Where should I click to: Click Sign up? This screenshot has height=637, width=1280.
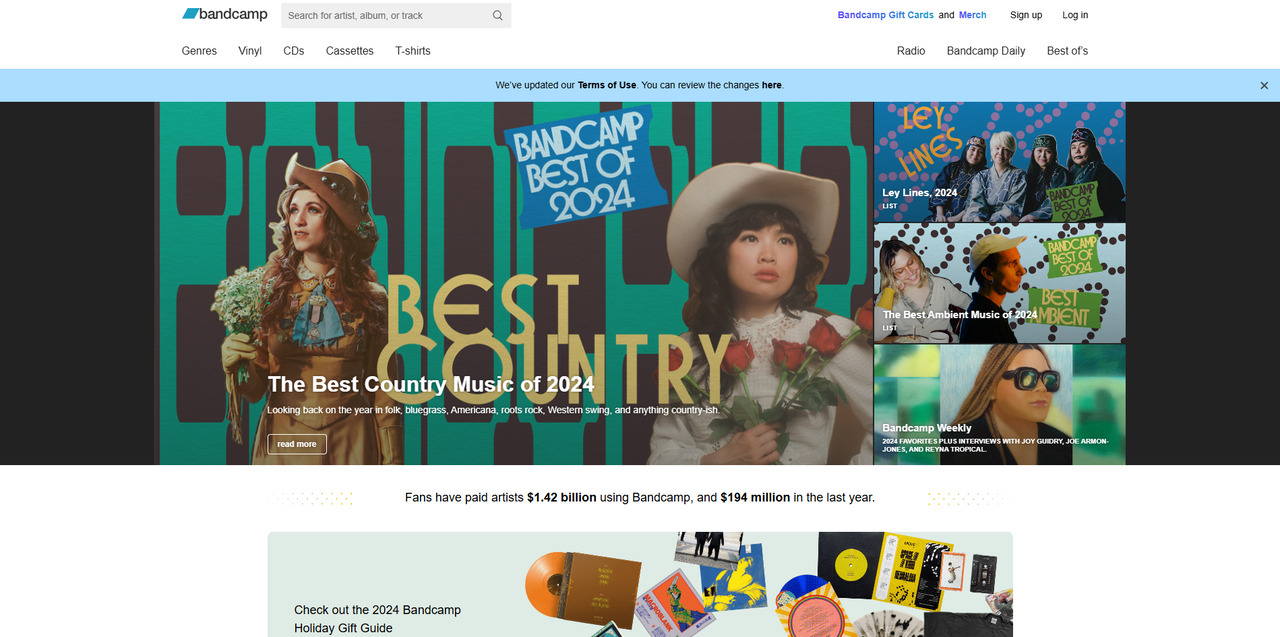tap(1026, 15)
